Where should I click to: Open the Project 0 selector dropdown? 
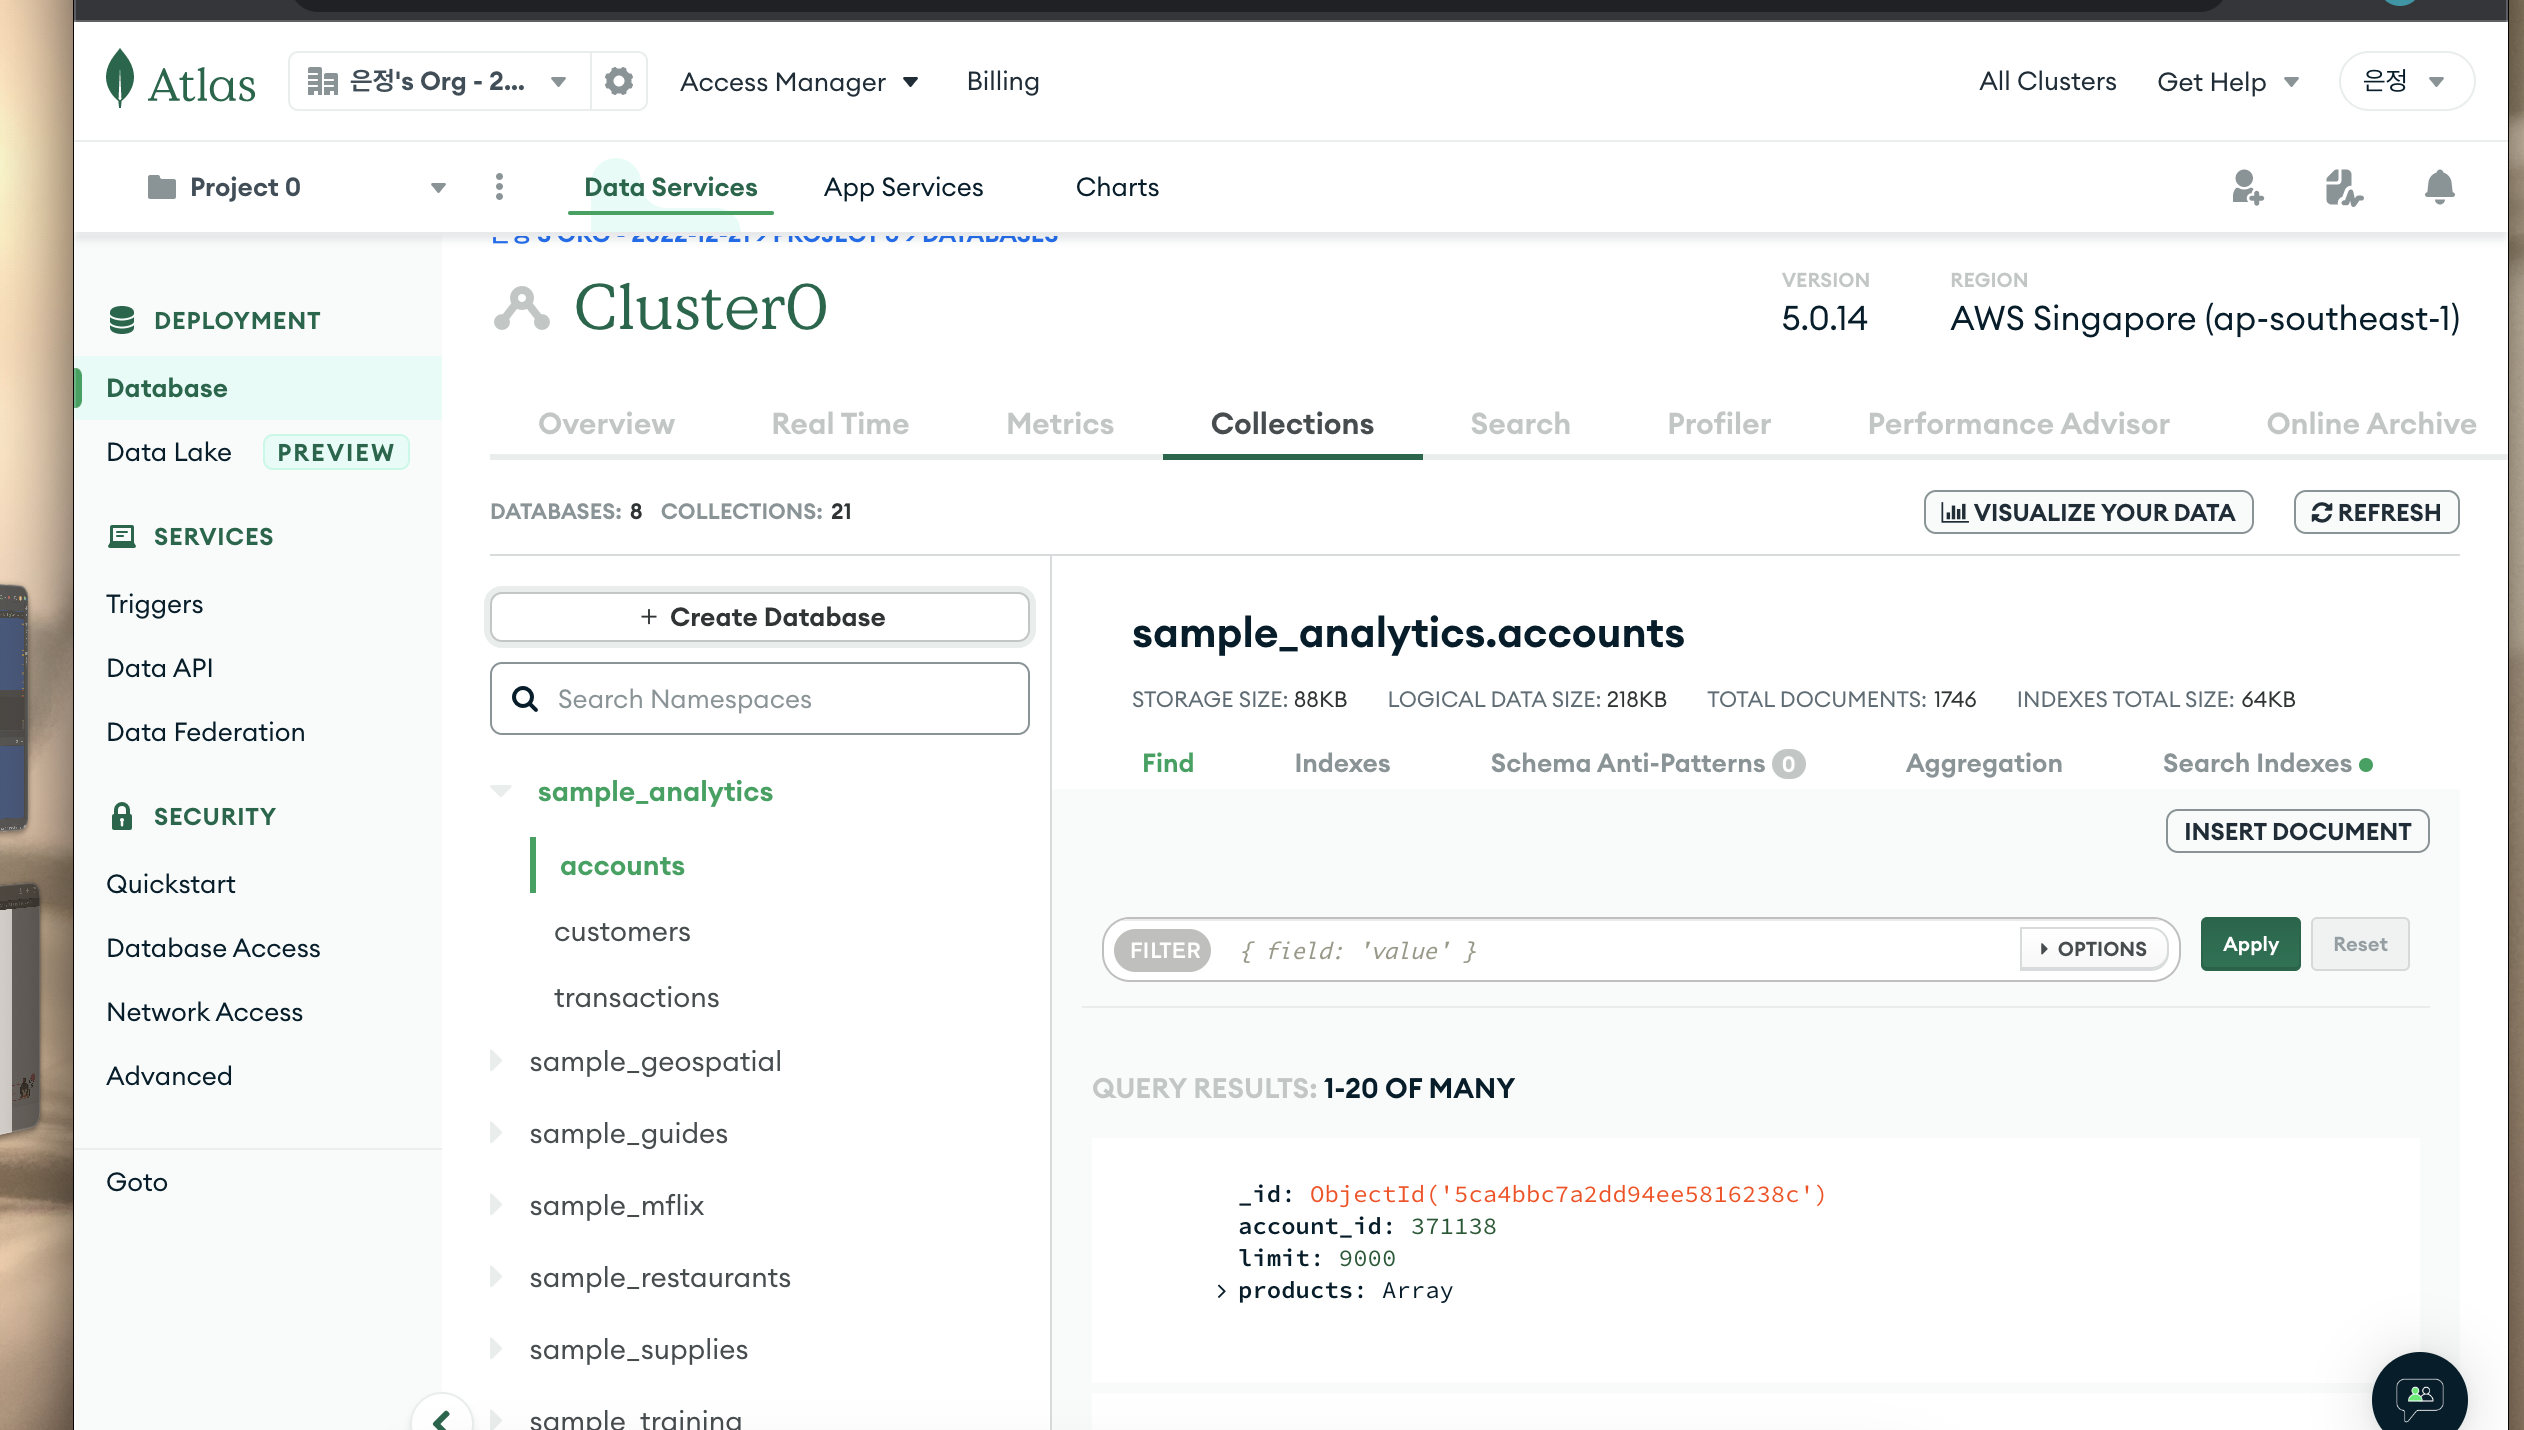tap(297, 187)
